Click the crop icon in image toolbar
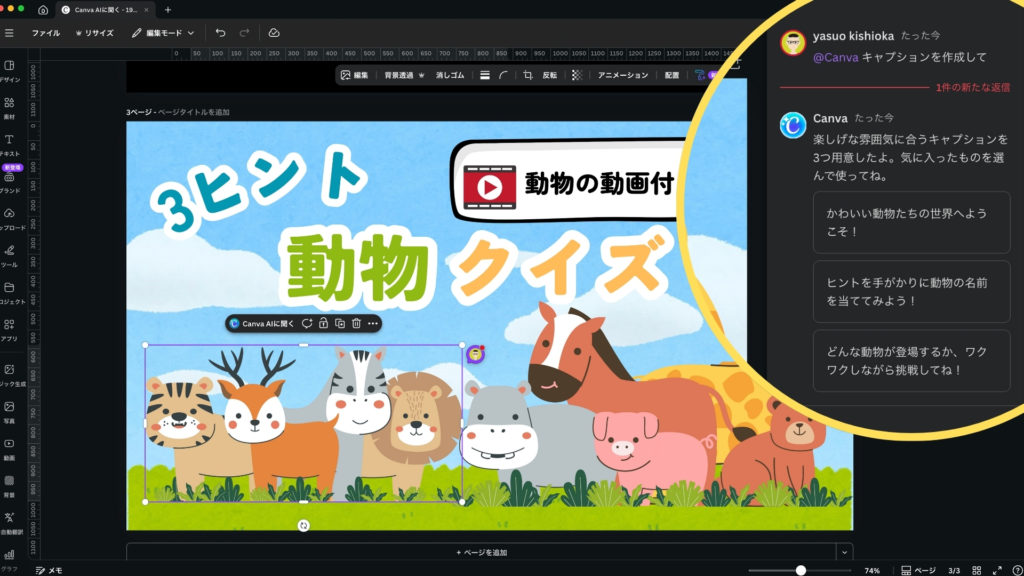Image resolution: width=1024 pixels, height=576 pixels. coord(527,75)
